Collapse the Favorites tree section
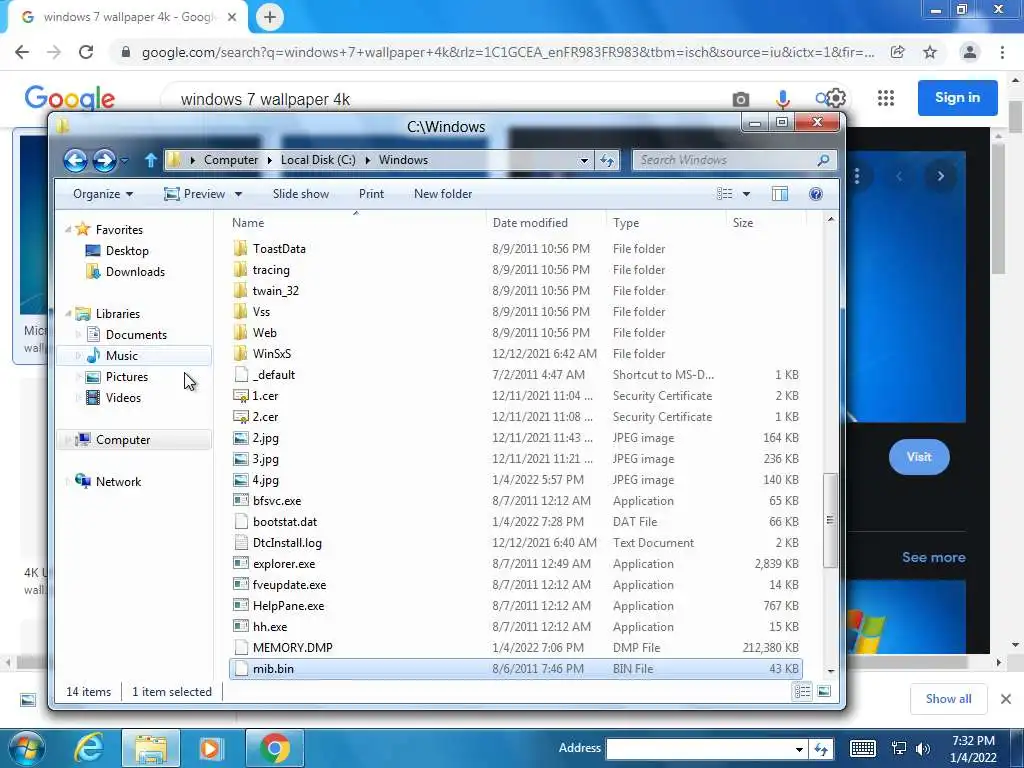 [68, 229]
